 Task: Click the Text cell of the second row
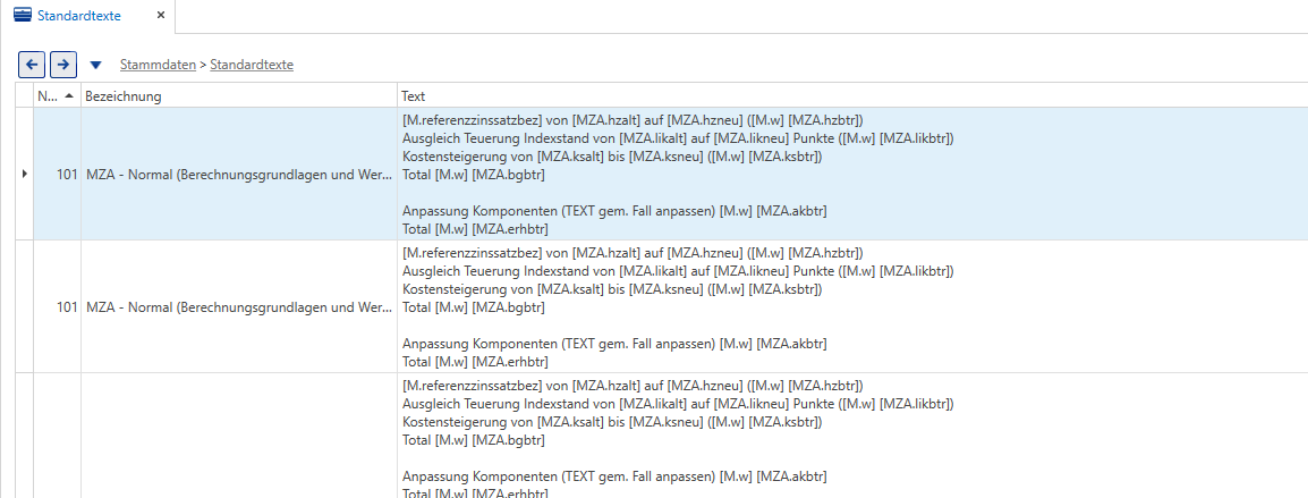(852, 307)
